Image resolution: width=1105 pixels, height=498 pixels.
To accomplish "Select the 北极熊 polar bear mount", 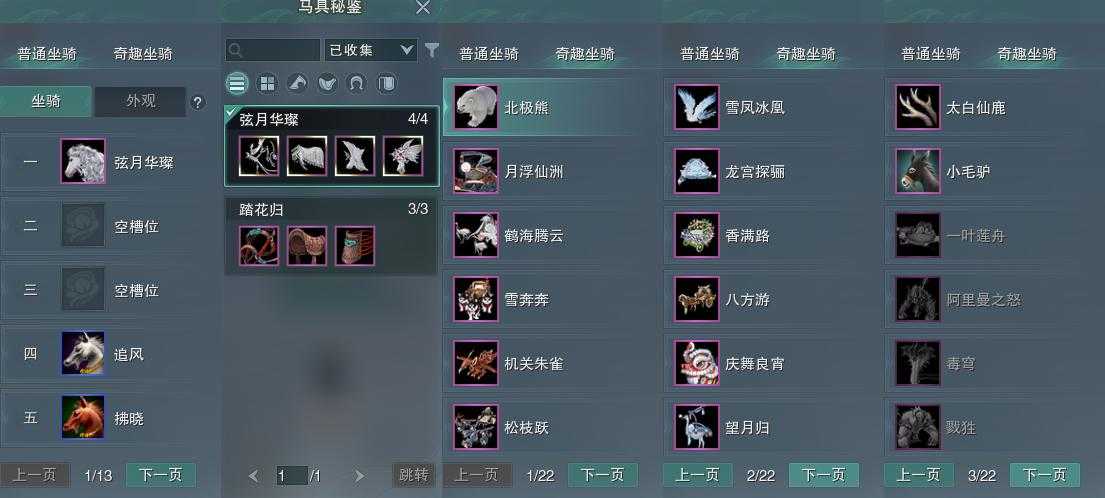I will point(551,107).
